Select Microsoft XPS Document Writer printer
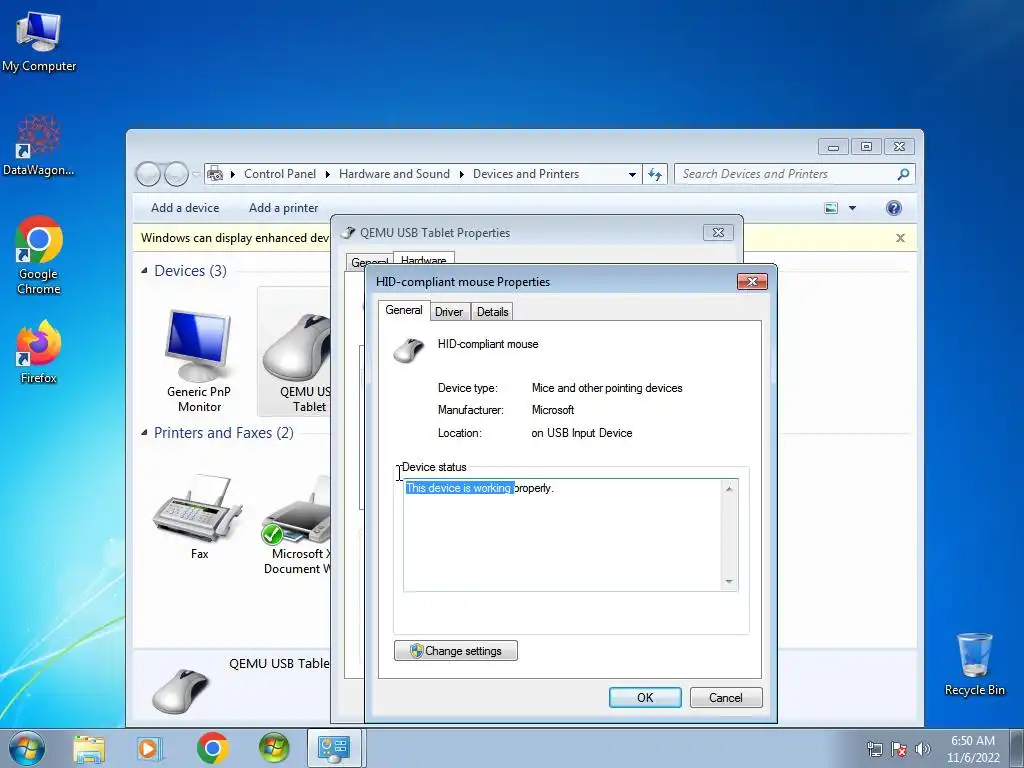 [x=296, y=524]
